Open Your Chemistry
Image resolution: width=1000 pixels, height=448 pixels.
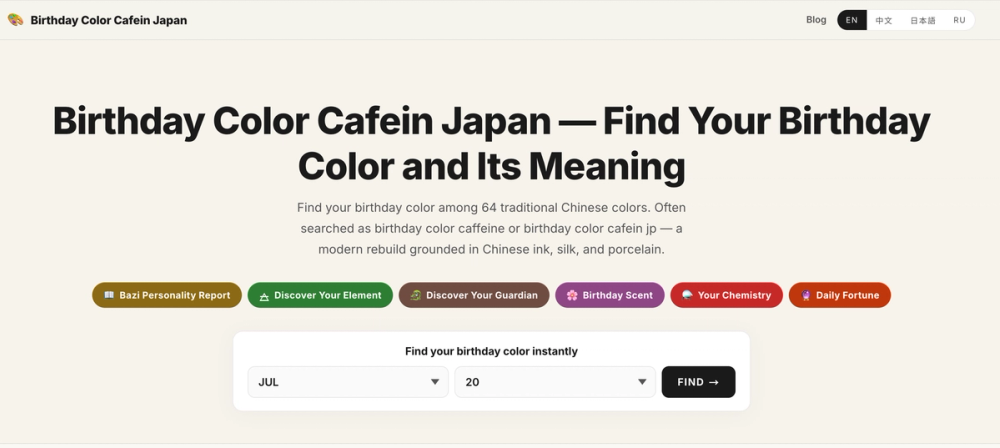tap(726, 295)
